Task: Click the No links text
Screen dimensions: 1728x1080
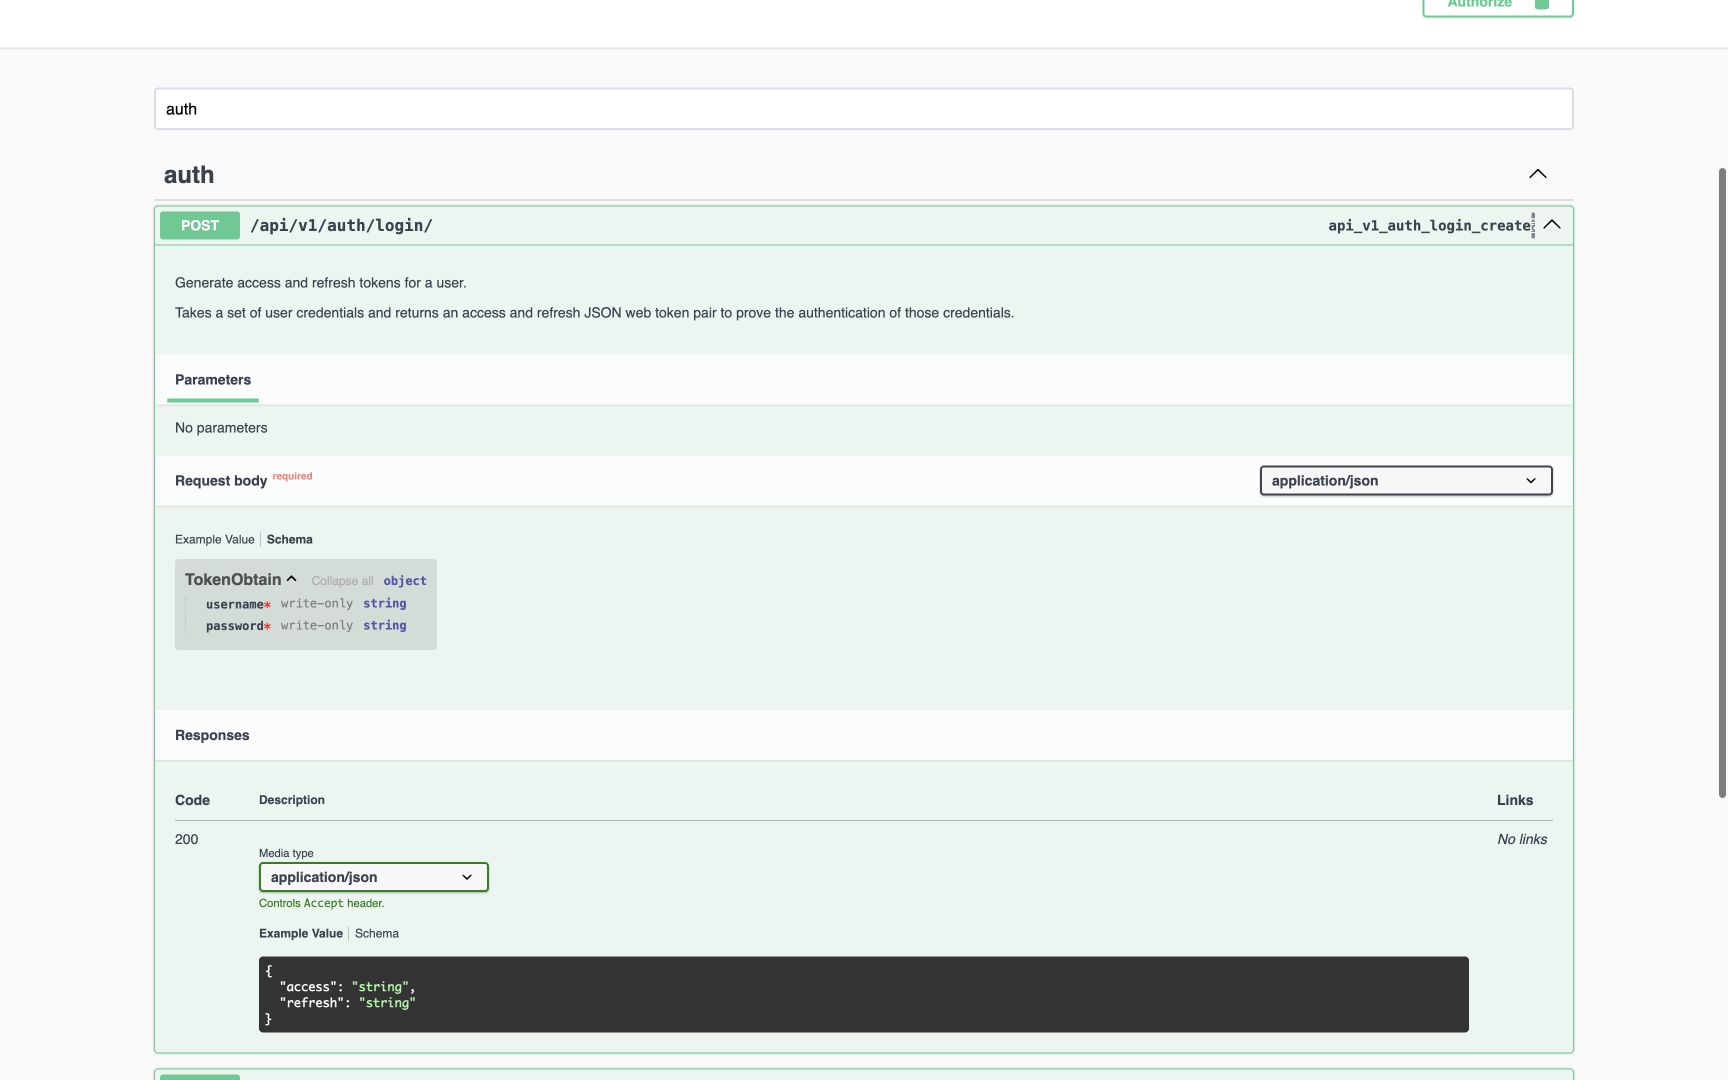Action: [1522, 839]
